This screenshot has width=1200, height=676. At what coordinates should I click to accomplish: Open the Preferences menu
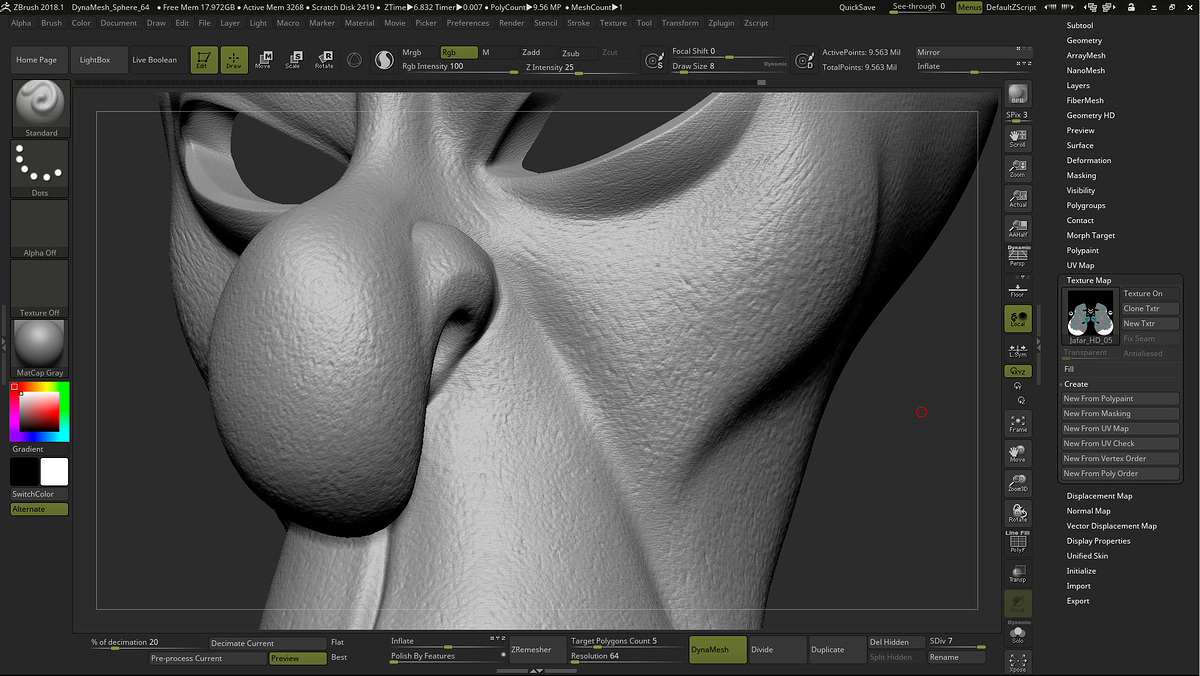click(468, 23)
